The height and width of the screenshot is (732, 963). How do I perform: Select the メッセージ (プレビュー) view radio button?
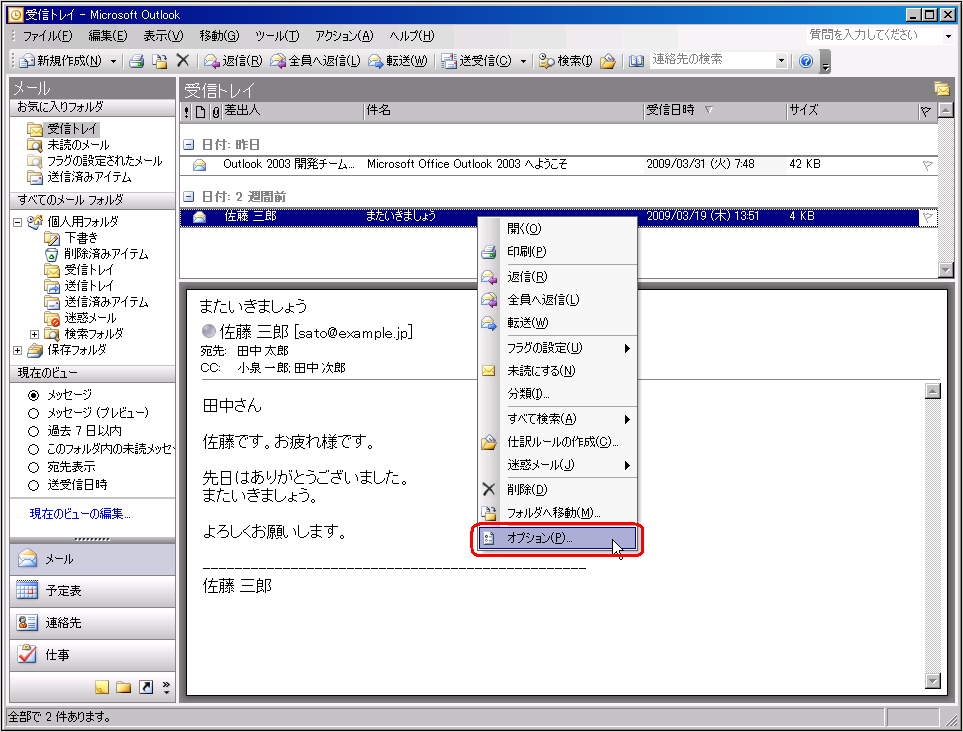[34, 413]
